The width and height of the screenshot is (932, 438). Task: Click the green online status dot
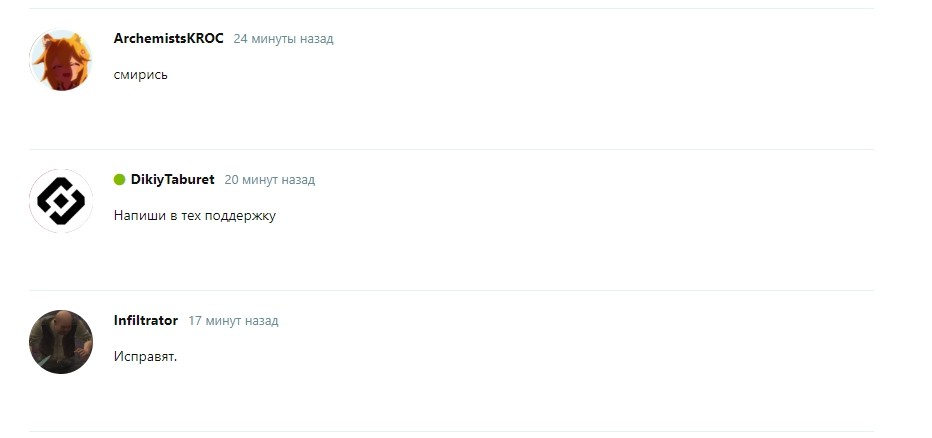pyautogui.click(x=119, y=179)
